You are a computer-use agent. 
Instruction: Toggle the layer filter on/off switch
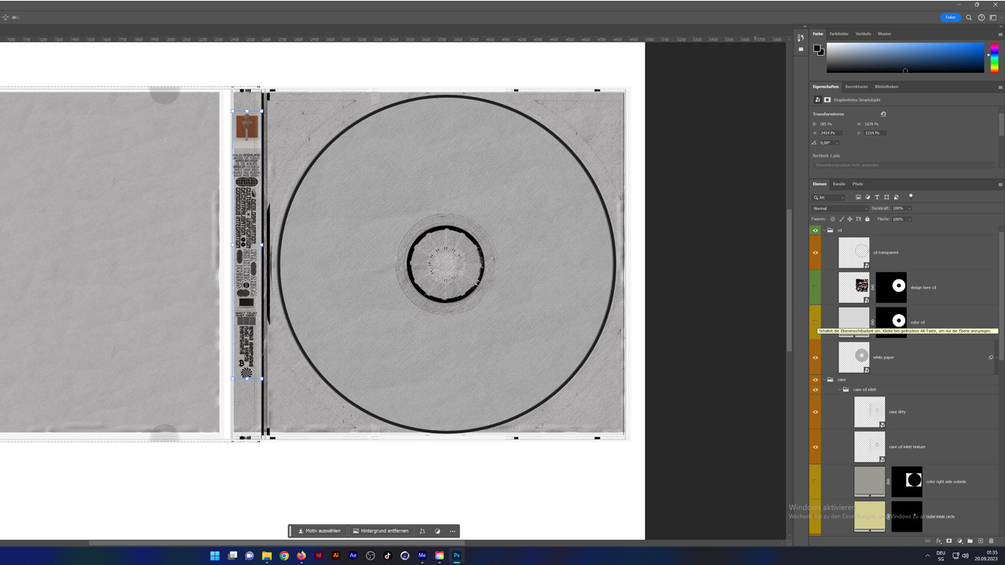pyautogui.click(x=911, y=197)
